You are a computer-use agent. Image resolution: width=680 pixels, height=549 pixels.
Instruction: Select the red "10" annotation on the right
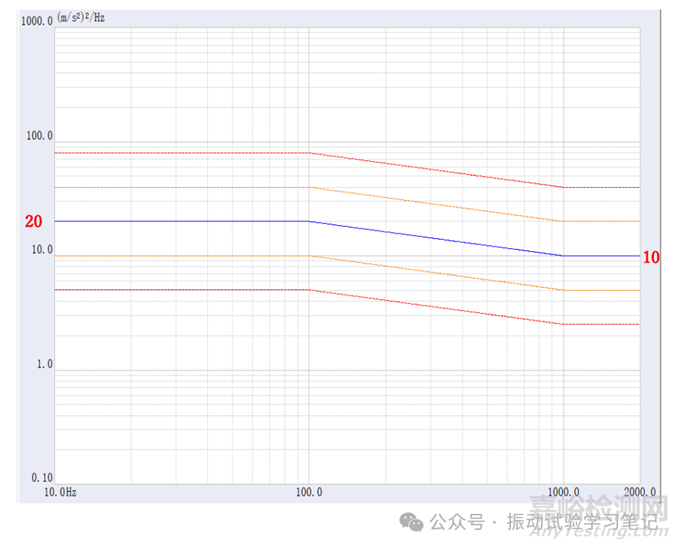(x=651, y=257)
